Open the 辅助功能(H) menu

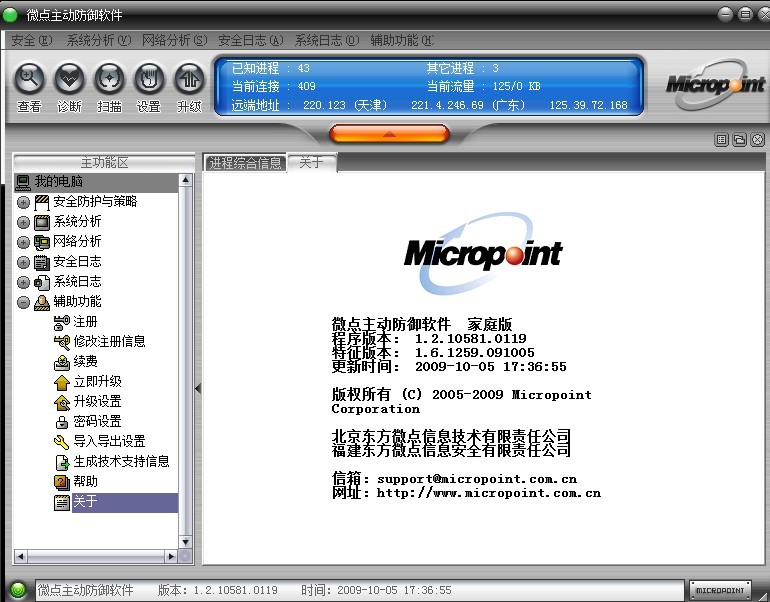(402, 40)
